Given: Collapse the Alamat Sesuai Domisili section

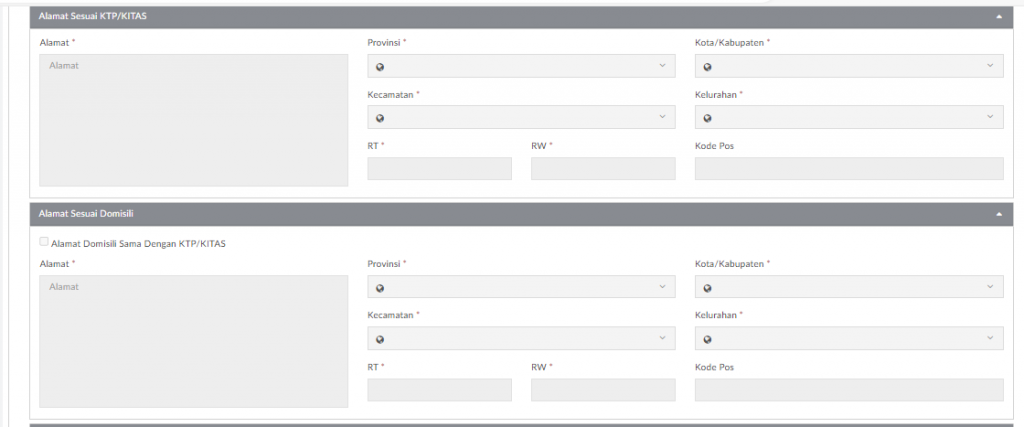Looking at the screenshot, I should coord(999,214).
